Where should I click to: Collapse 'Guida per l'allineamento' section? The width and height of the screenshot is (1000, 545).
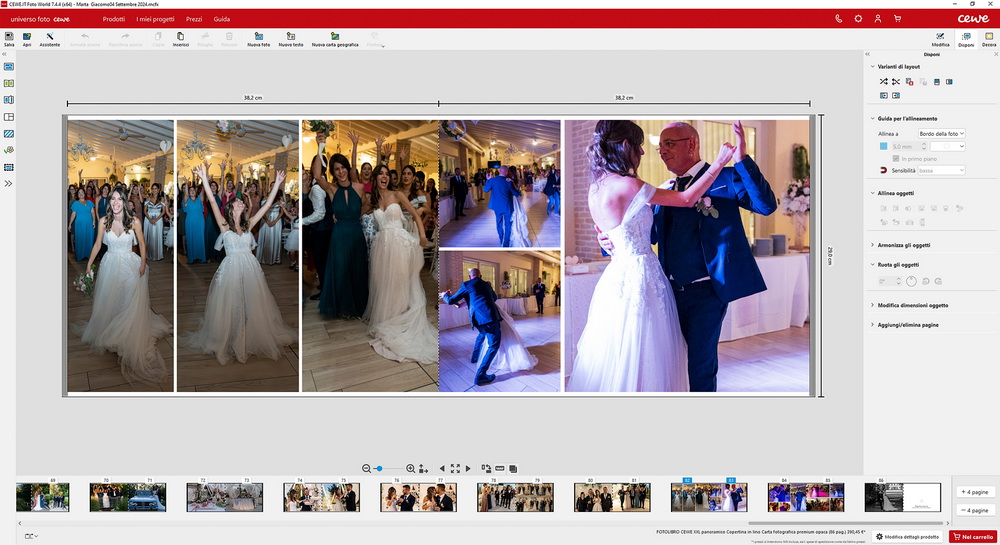(872, 119)
